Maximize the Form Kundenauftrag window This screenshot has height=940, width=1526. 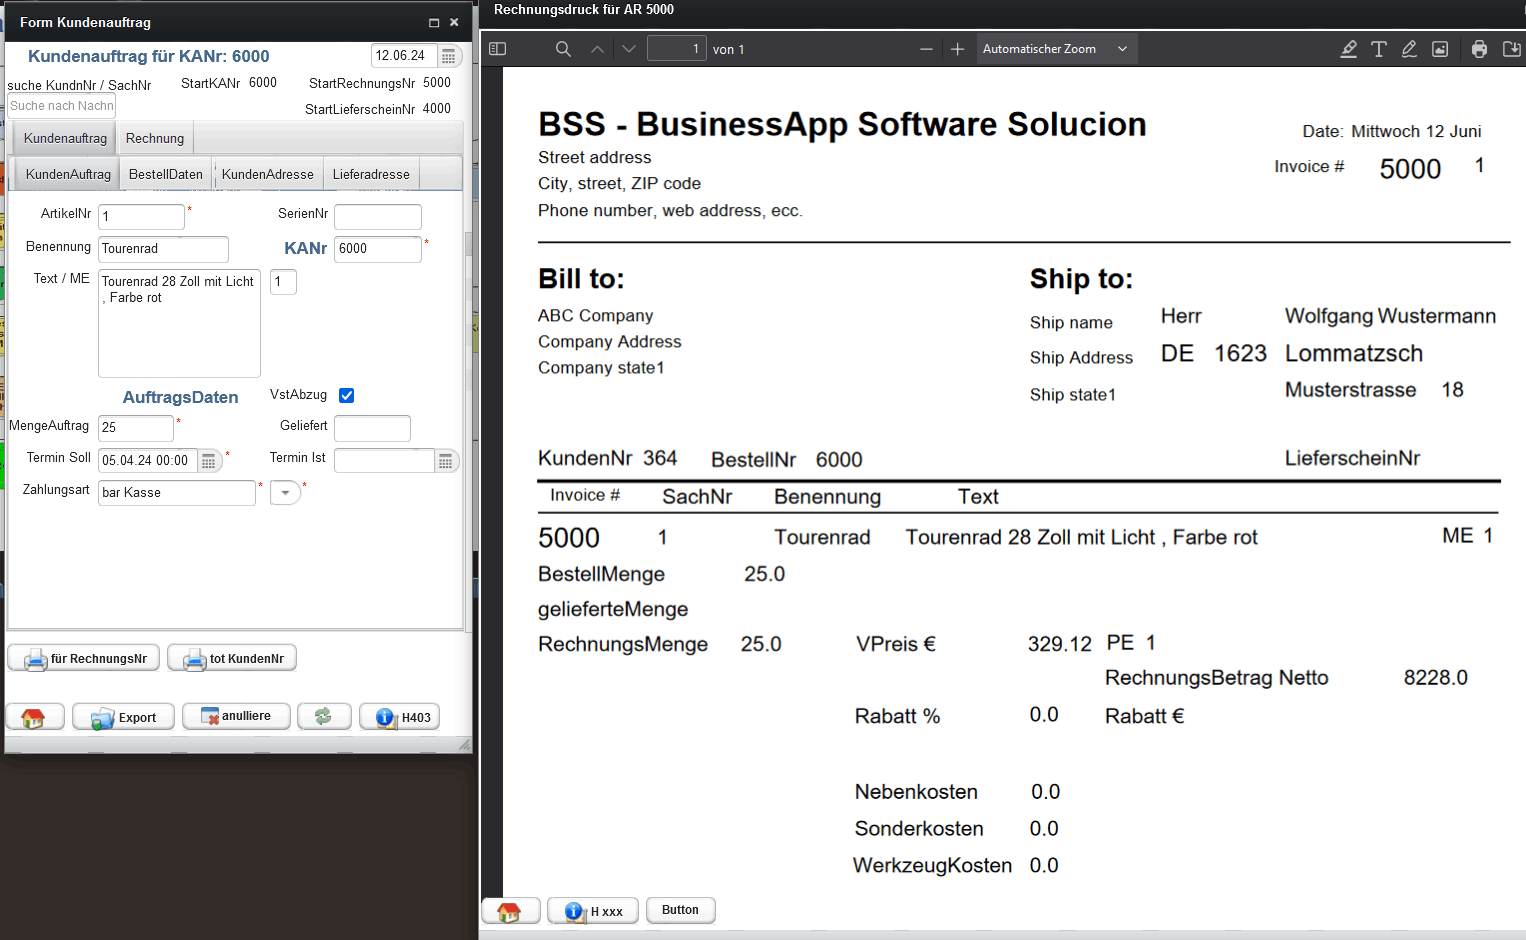point(434,22)
